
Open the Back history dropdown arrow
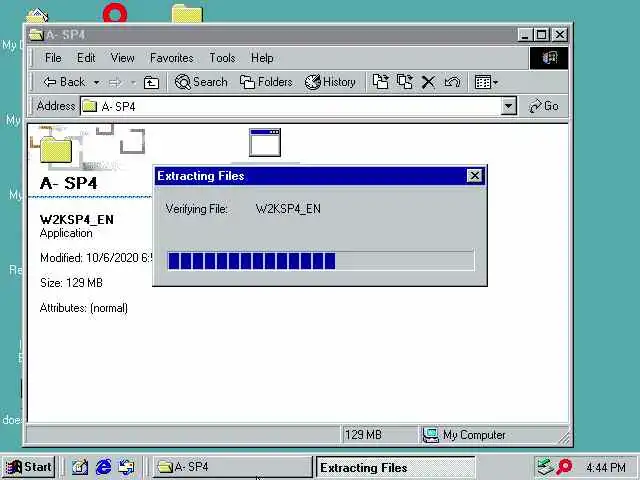point(96,82)
